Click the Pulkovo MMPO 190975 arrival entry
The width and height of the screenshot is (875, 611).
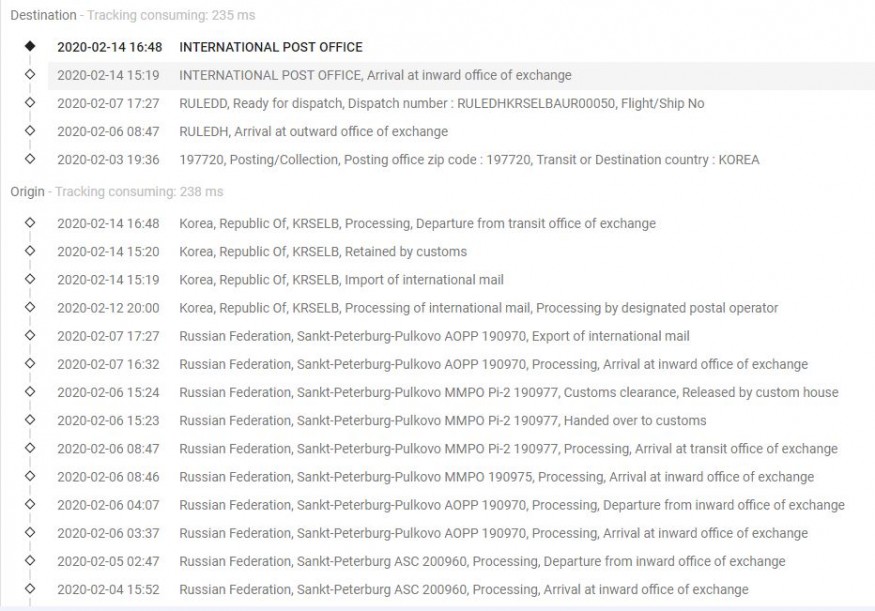point(496,477)
